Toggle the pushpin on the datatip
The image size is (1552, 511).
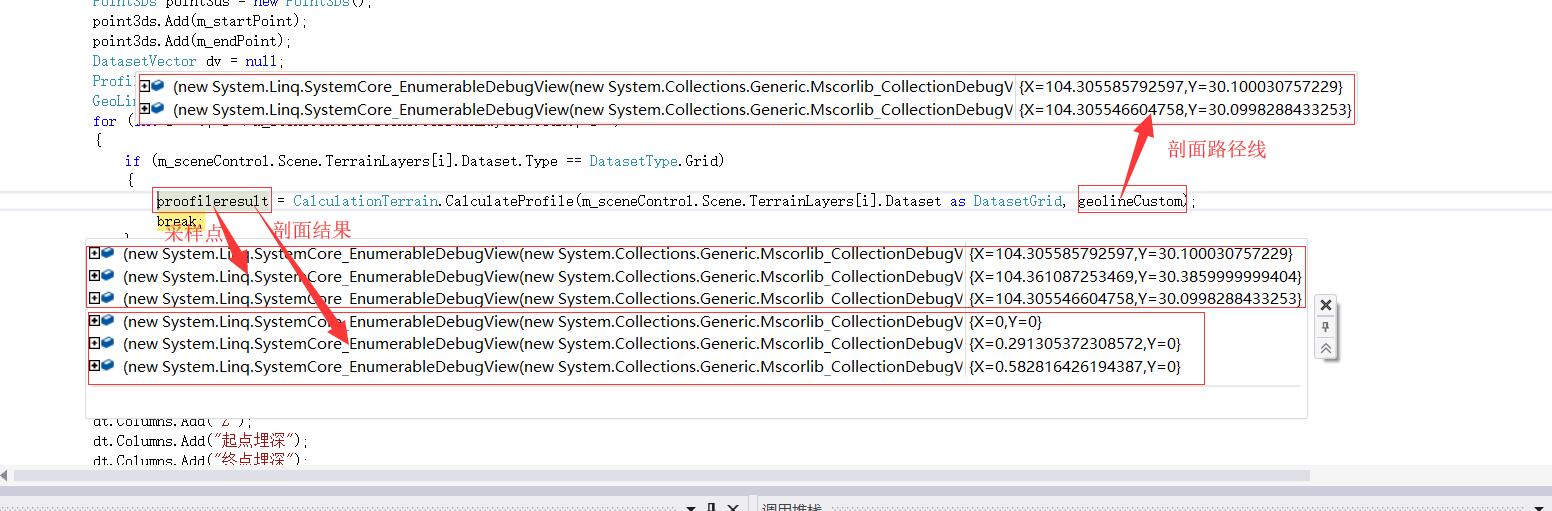(1325, 327)
